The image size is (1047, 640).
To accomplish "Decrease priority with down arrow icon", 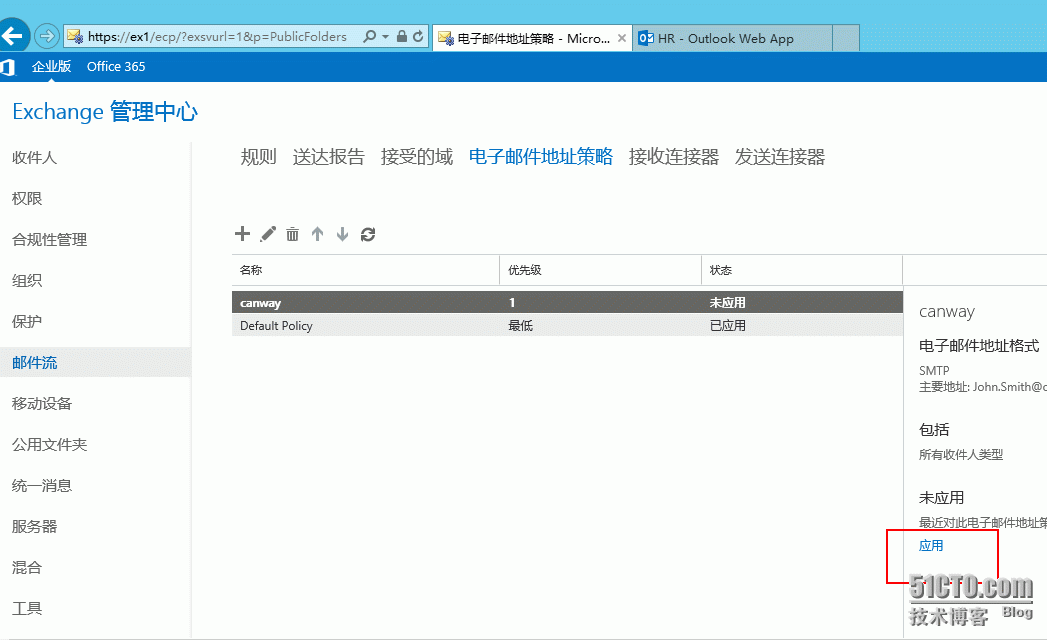I will click(343, 234).
